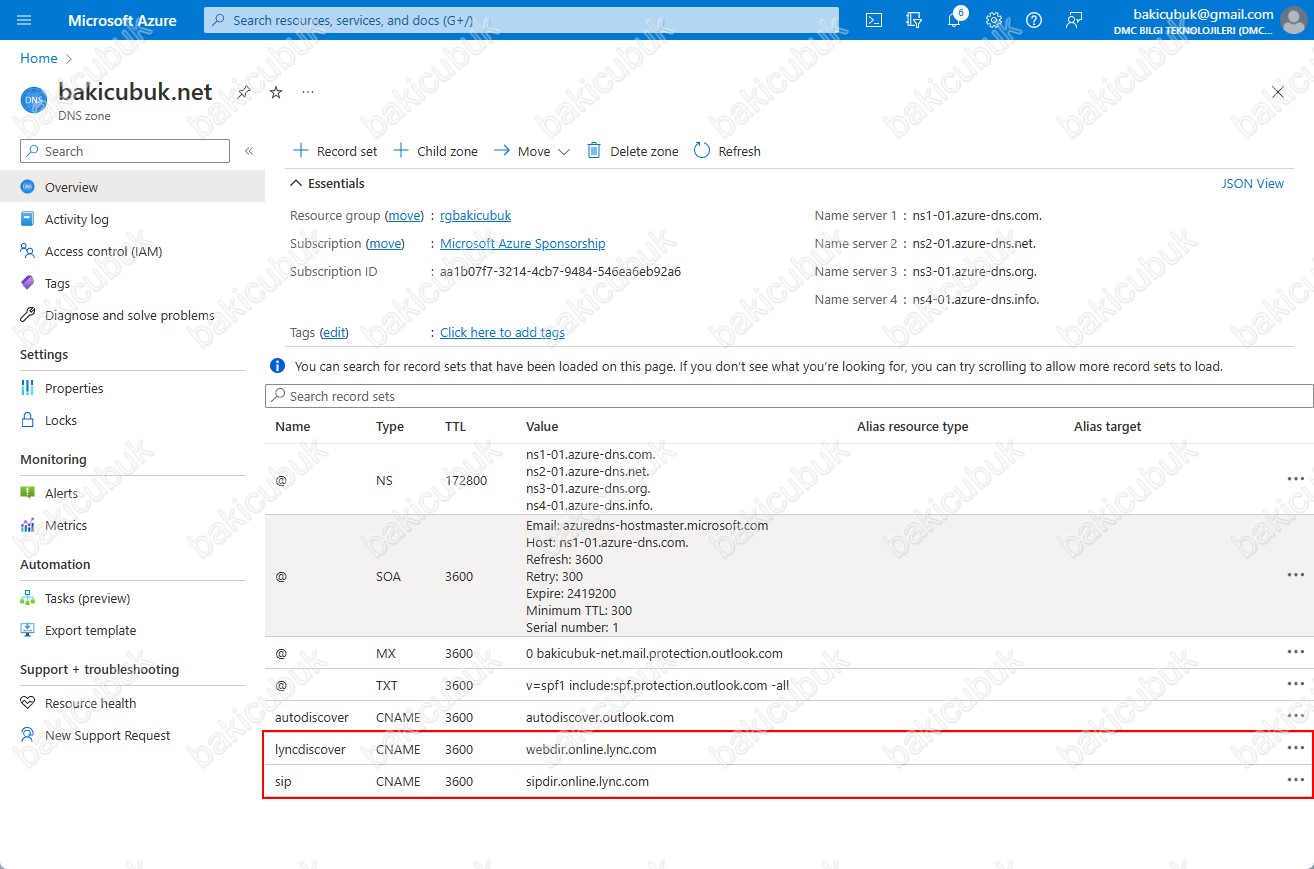Add a new Record set

click(x=335, y=151)
